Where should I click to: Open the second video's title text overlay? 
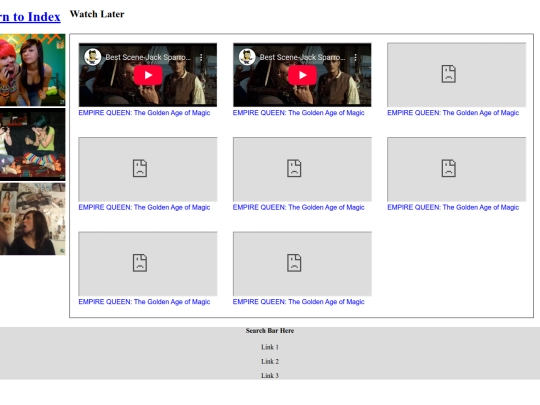pyautogui.click(x=302, y=58)
